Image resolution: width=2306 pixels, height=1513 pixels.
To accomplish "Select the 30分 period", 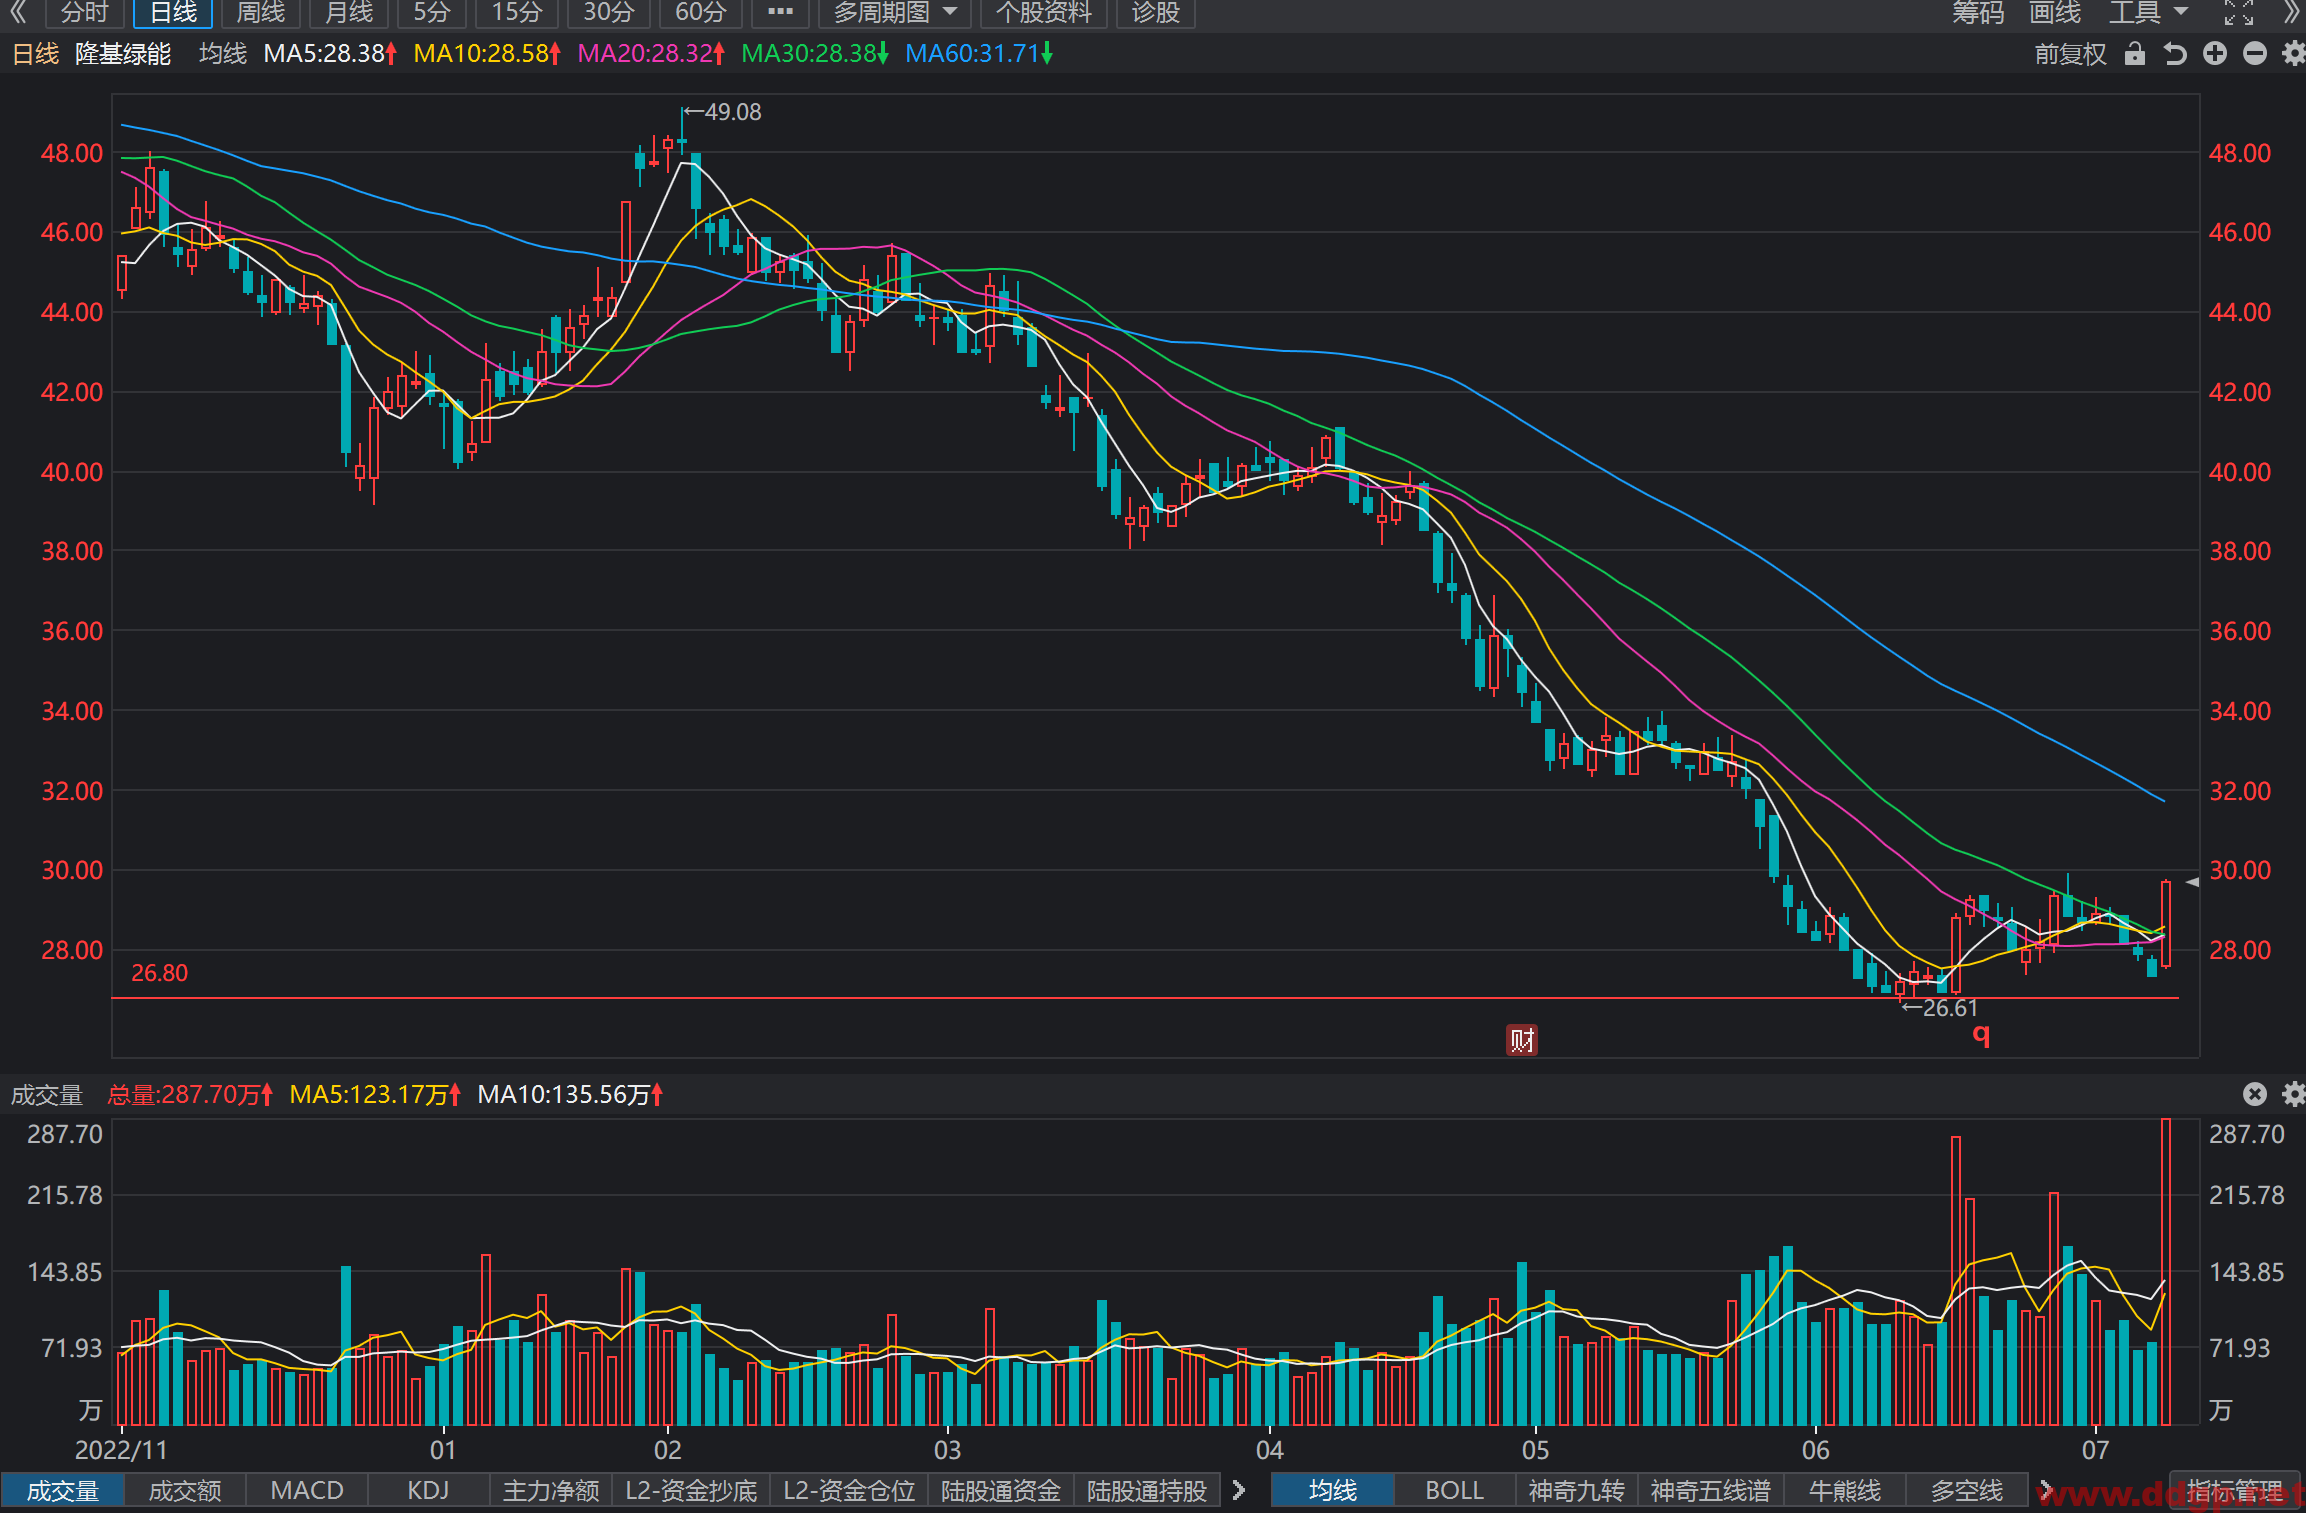I will click(x=609, y=12).
